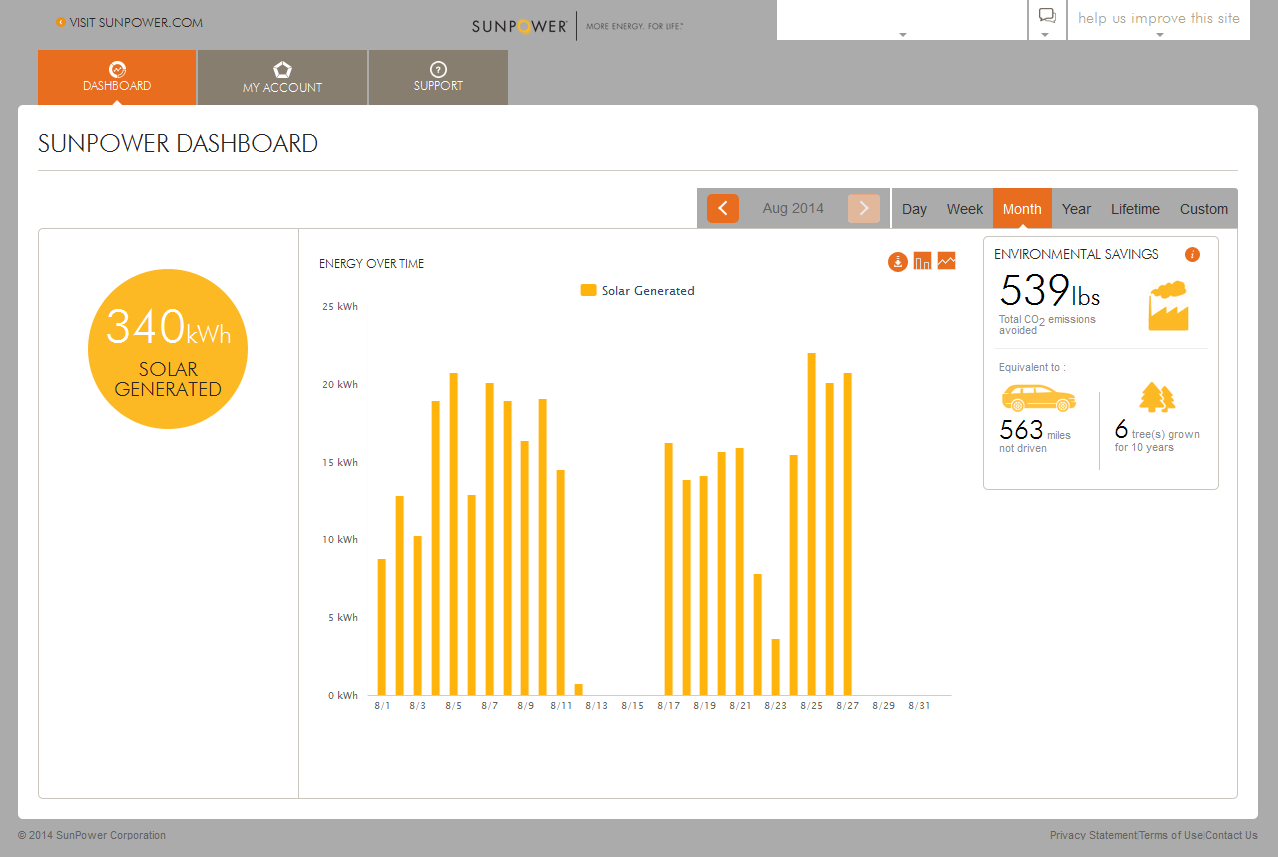Follow the Visit SunPower.com link
The image size is (1278, 857).
point(130,22)
